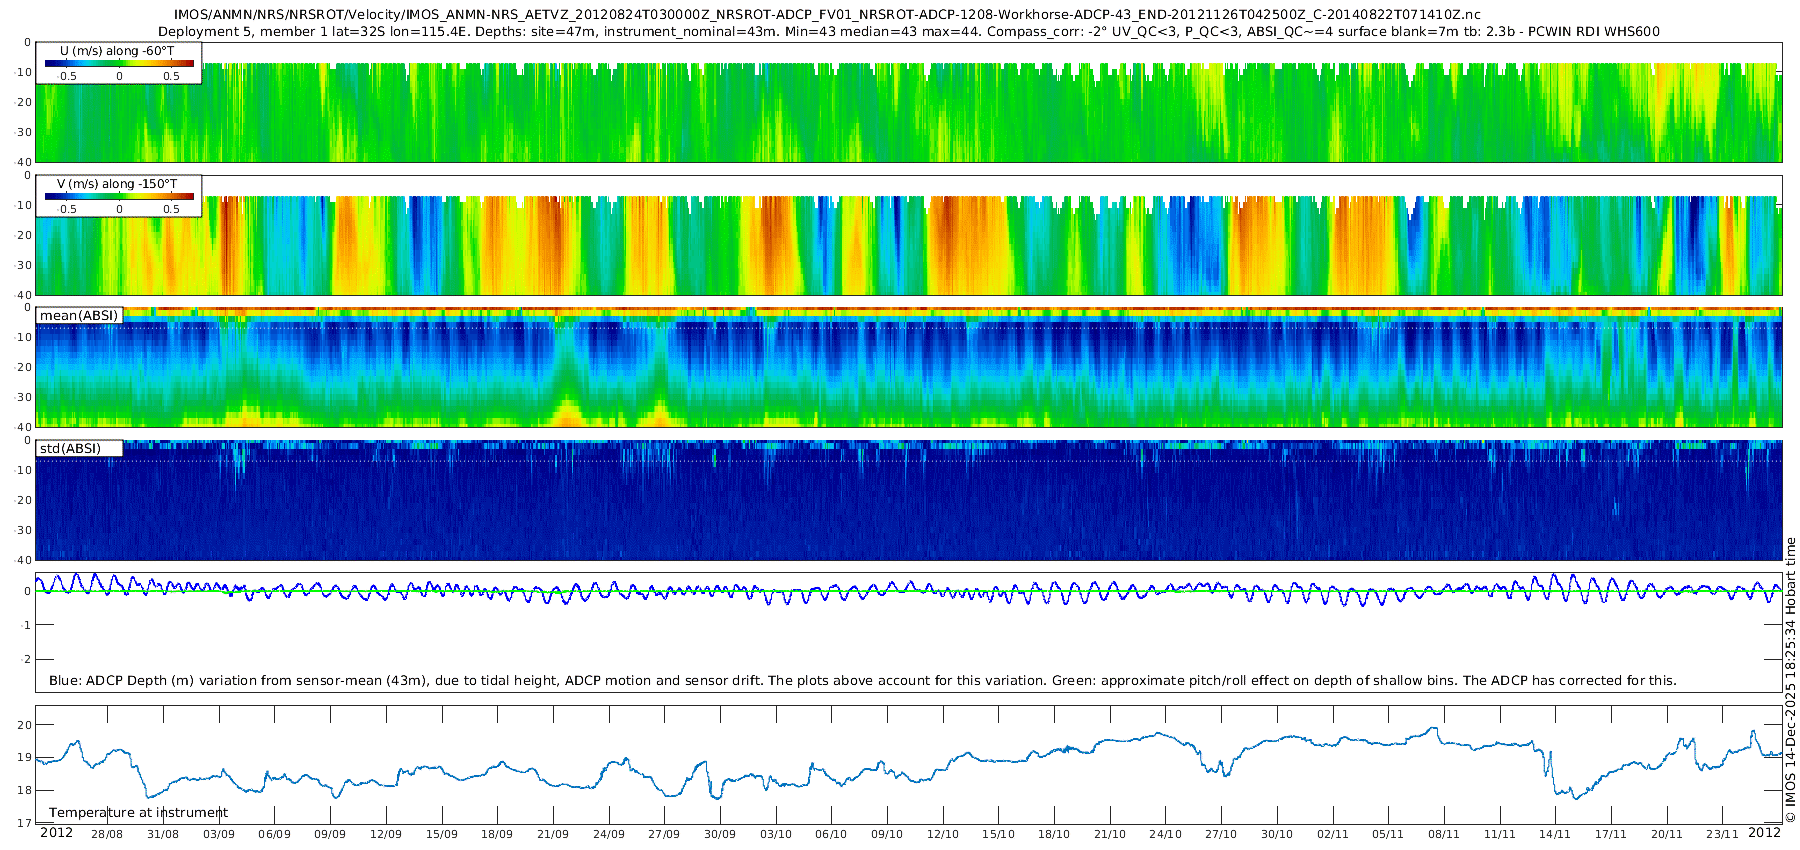Click the U (m/s) velocity colorbar
The width and height of the screenshot is (1800, 850).
click(119, 64)
